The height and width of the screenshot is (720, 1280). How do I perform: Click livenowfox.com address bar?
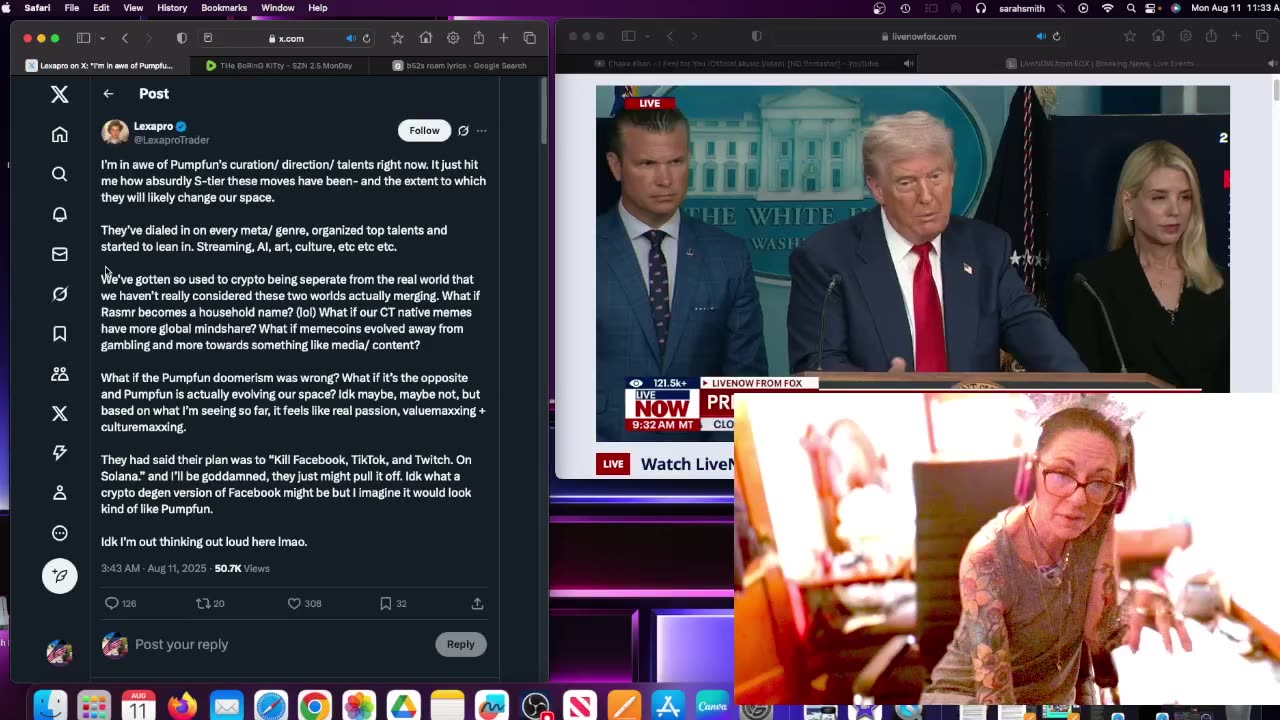pyautogui.click(x=918, y=36)
